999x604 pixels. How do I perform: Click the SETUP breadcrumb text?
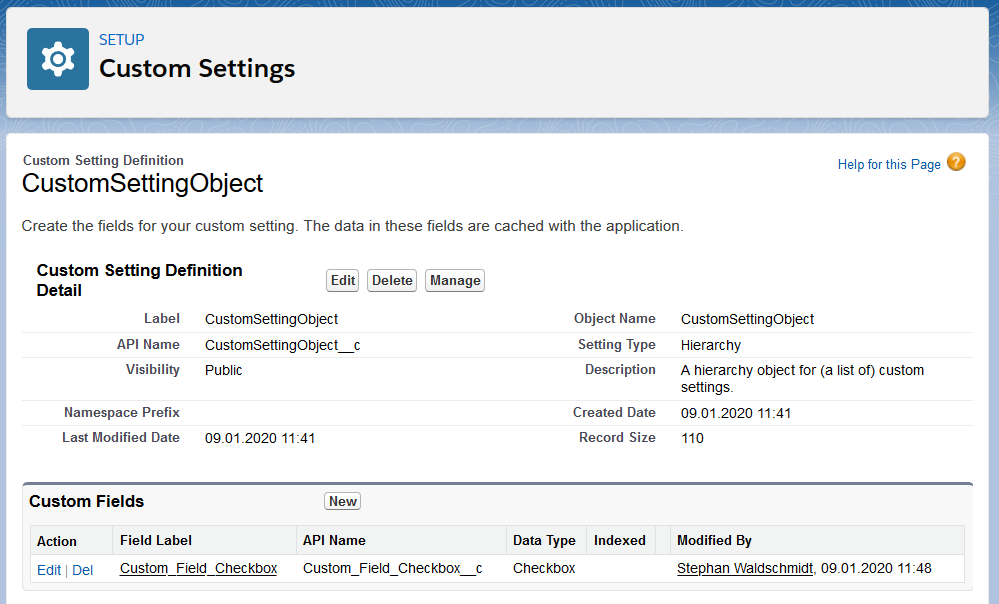point(122,40)
